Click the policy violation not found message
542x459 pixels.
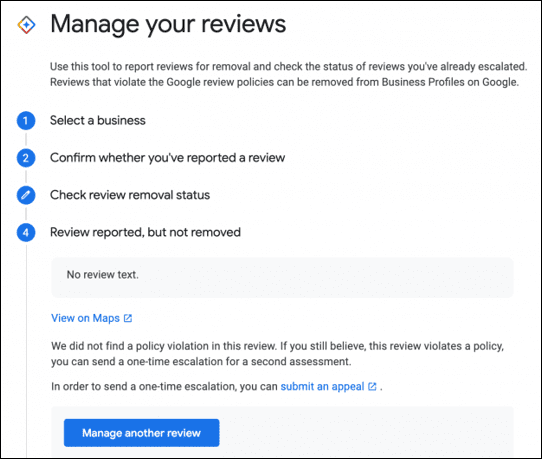[x=277, y=354]
